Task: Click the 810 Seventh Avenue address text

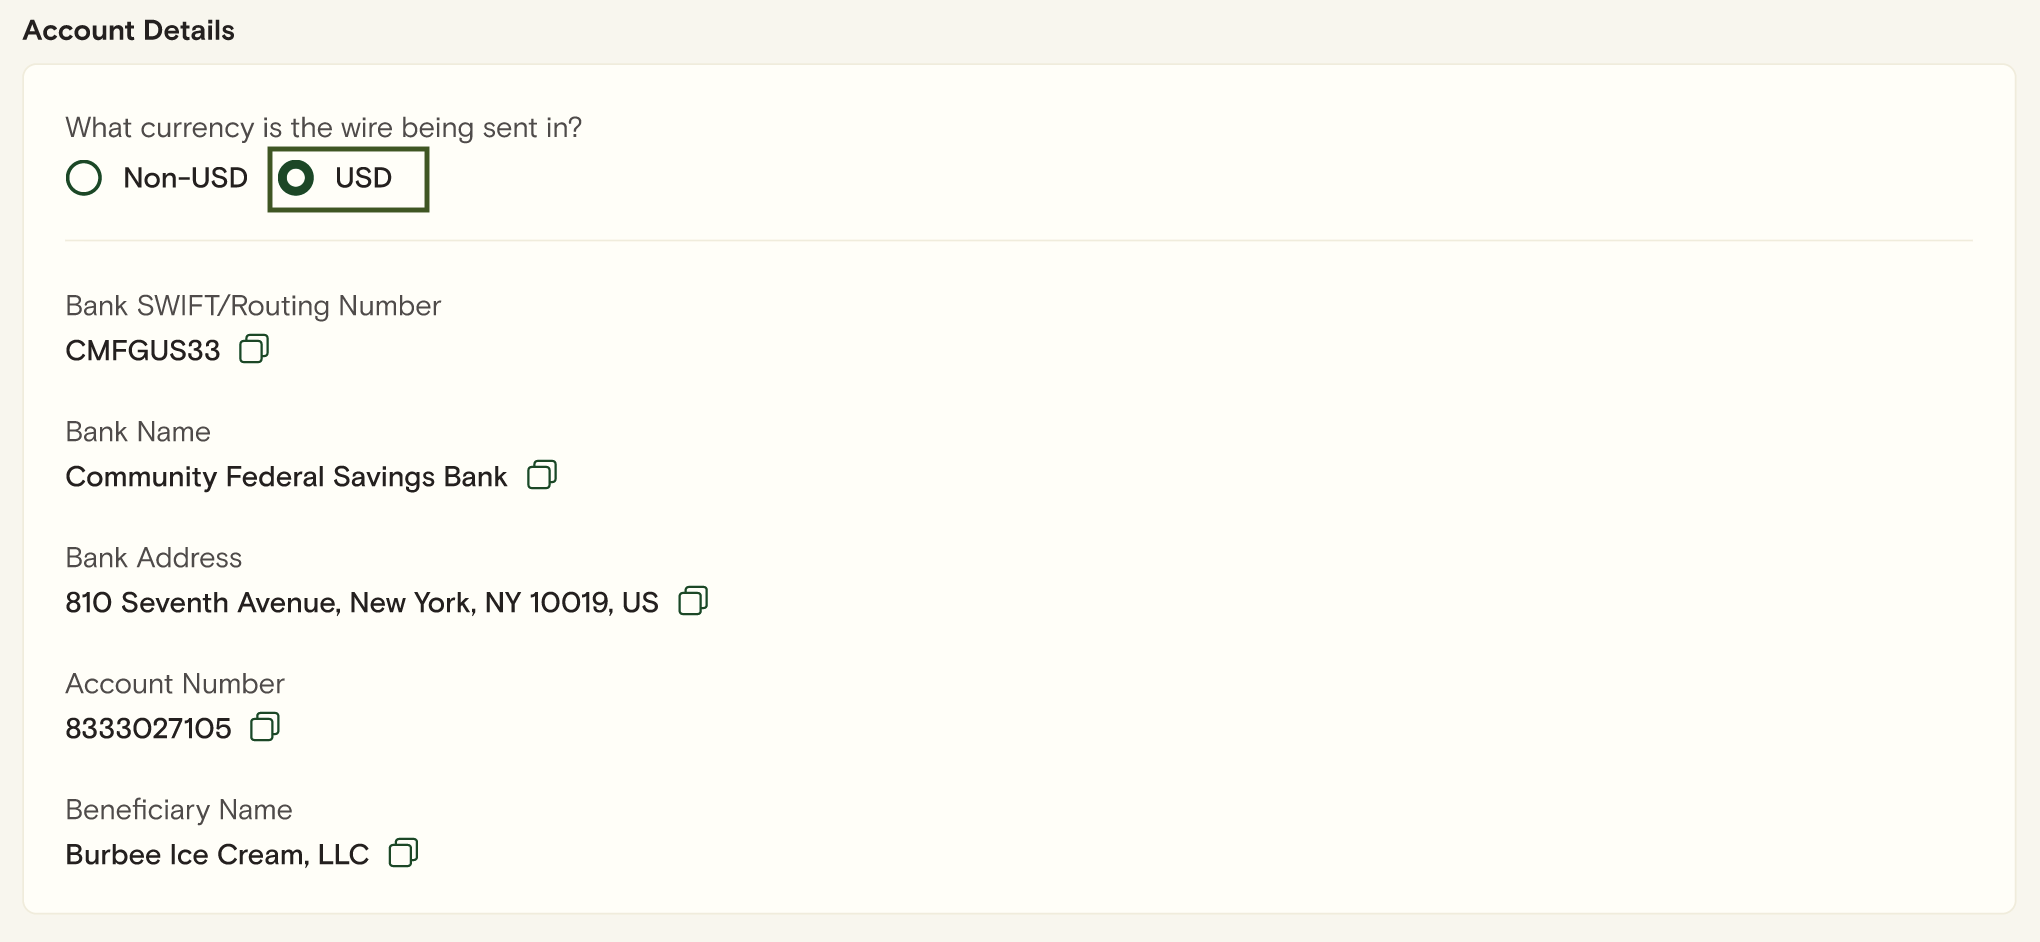Action: pos(361,603)
